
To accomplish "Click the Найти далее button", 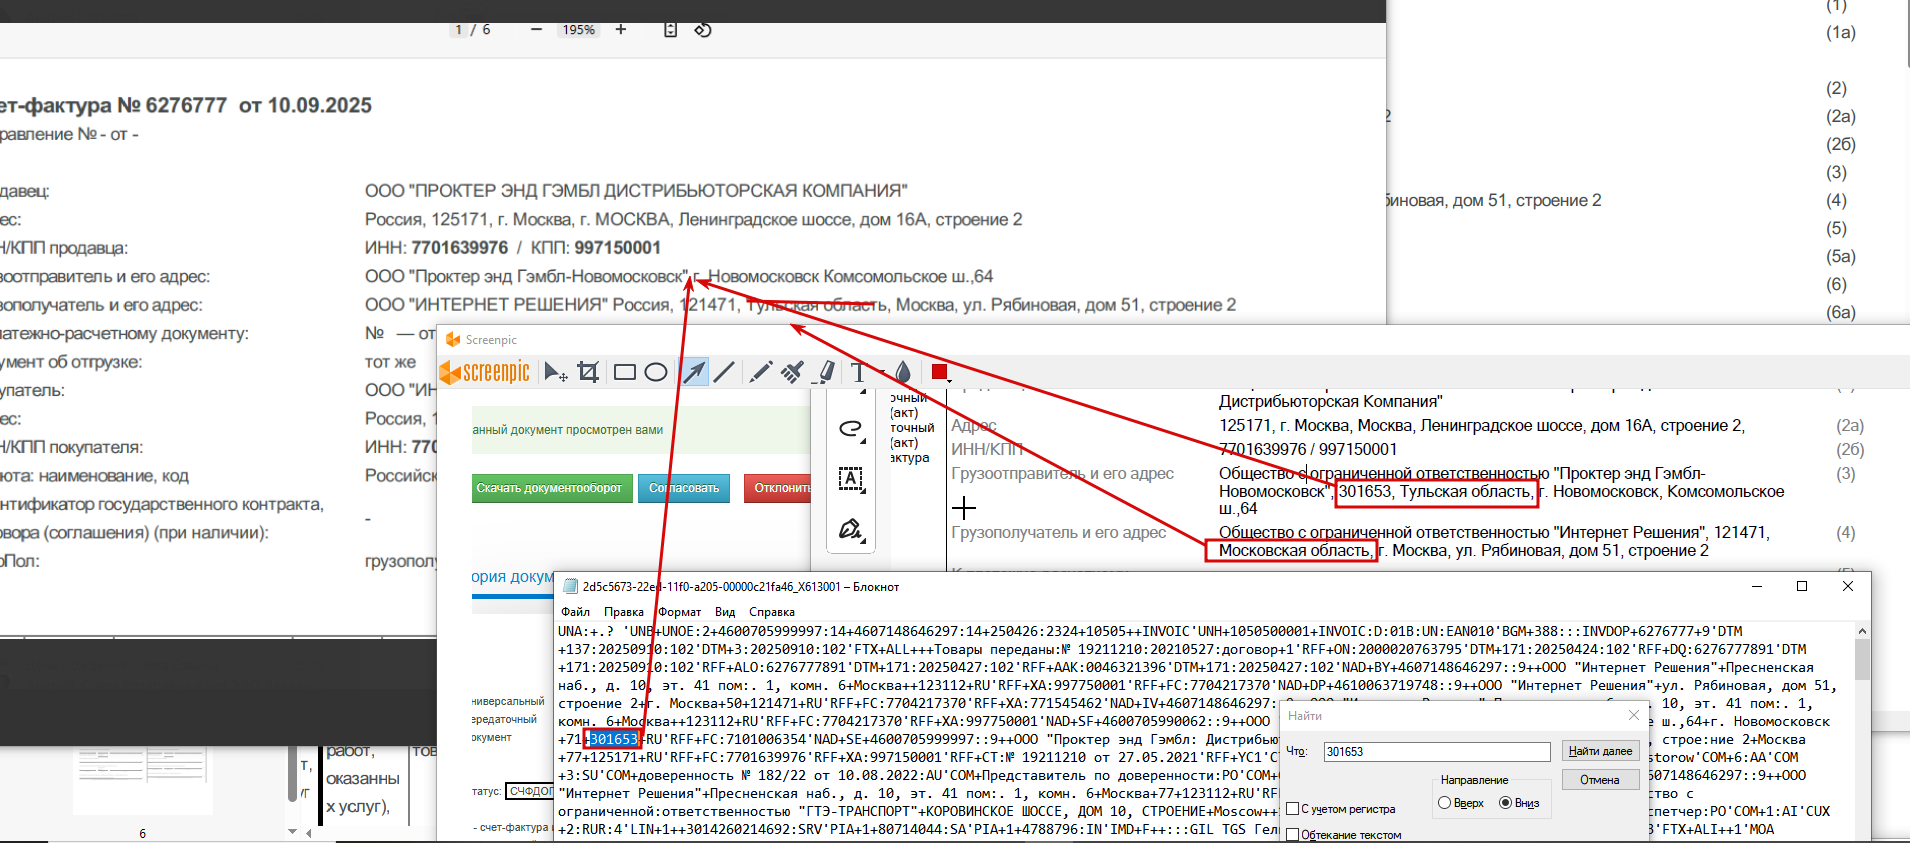I will click(x=1600, y=751).
